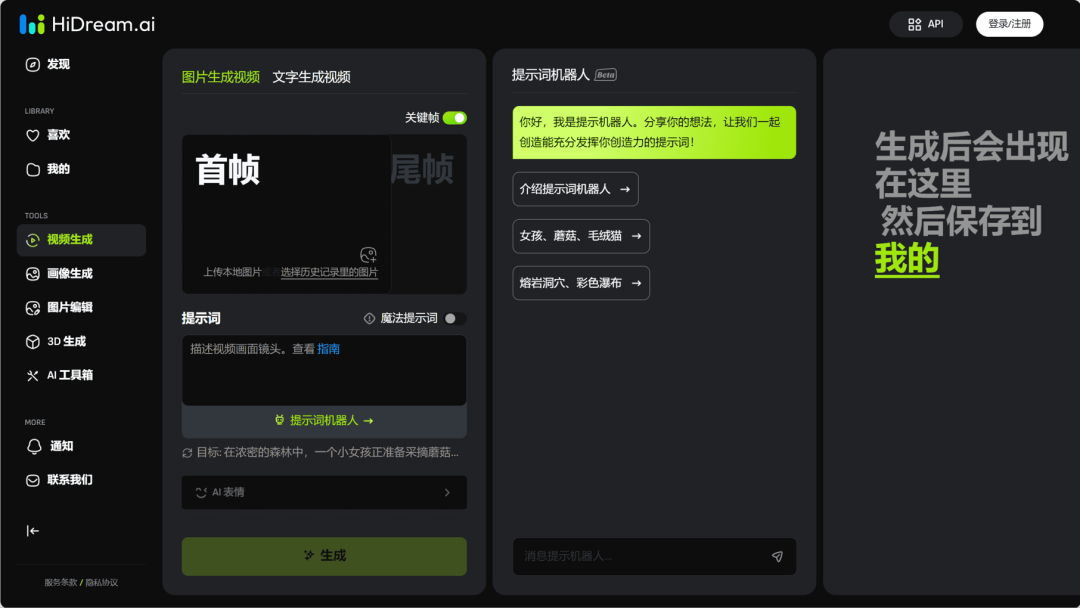Image resolution: width=1080 pixels, height=608 pixels.
Task: Select 介绍提示词机器人 suggestion
Action: pos(575,189)
